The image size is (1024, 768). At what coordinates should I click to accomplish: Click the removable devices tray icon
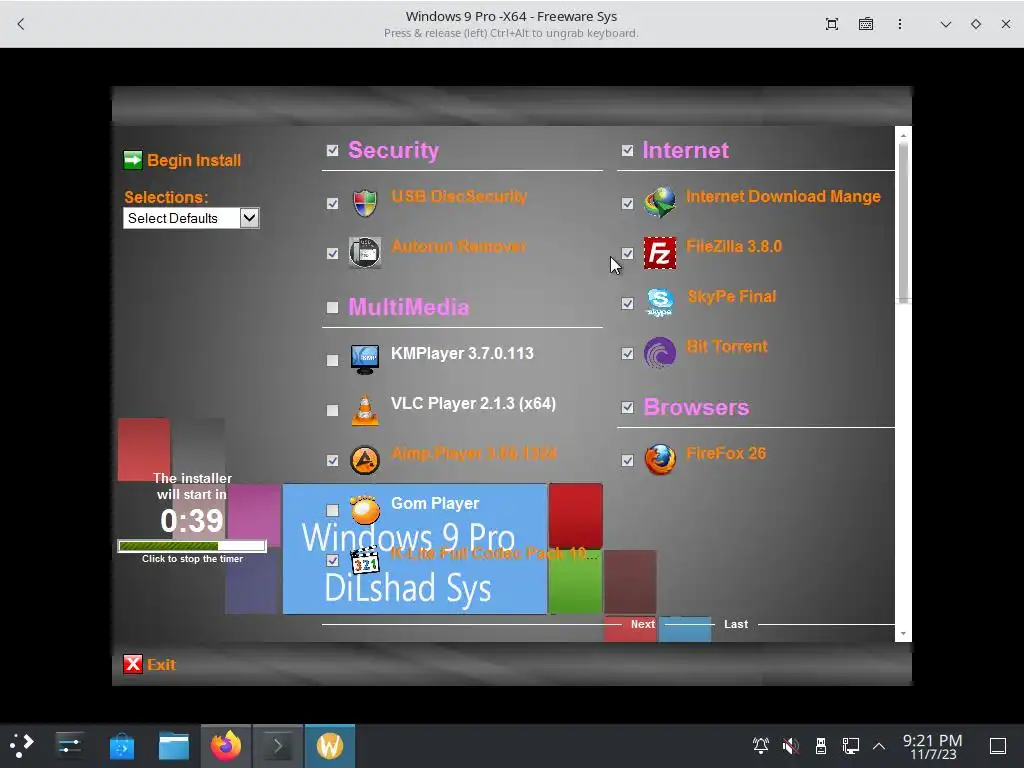[x=821, y=745]
